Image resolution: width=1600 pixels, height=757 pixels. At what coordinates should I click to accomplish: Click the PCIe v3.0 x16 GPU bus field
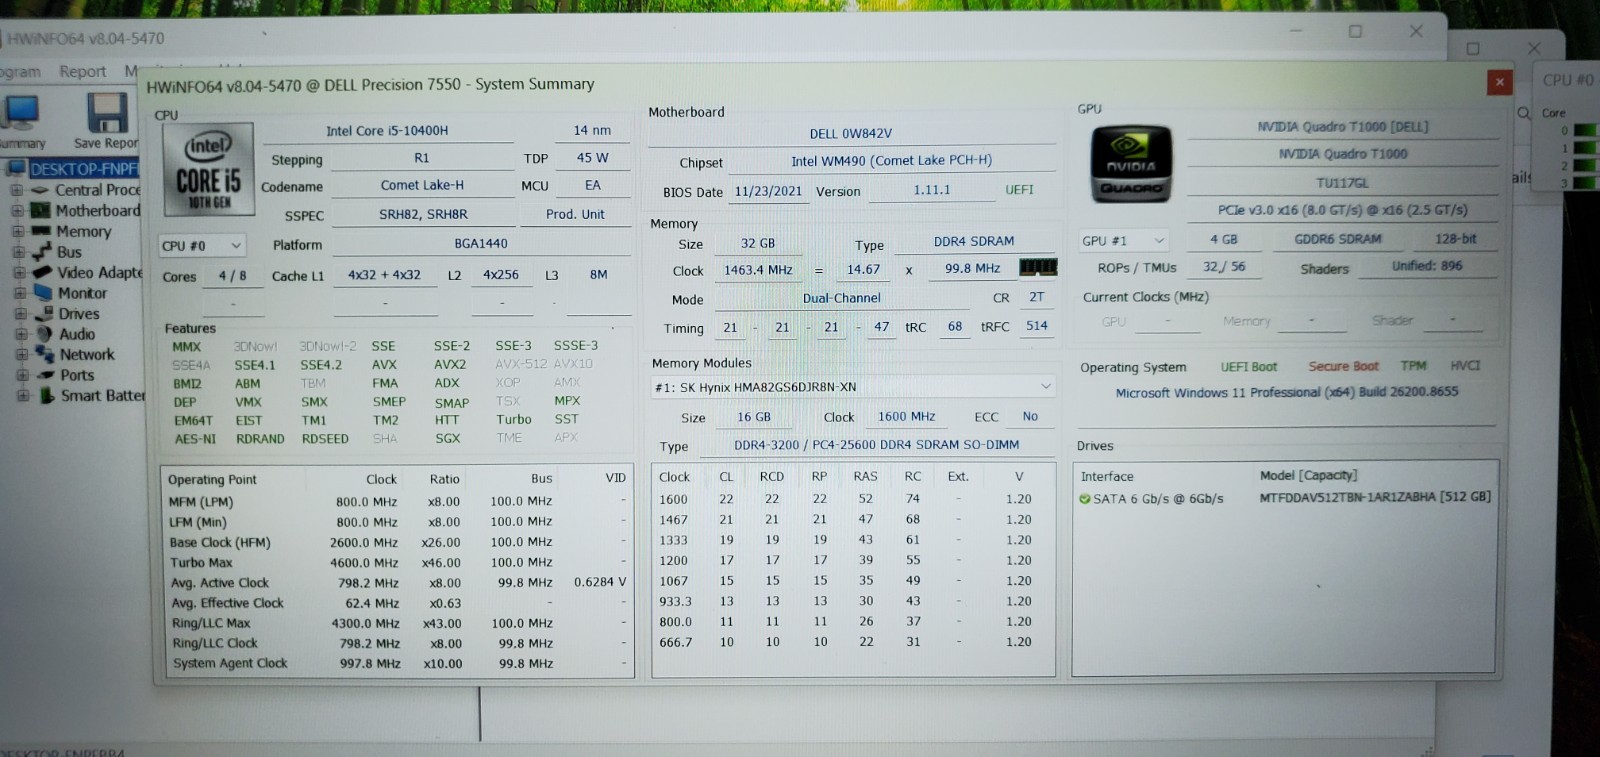(1342, 210)
